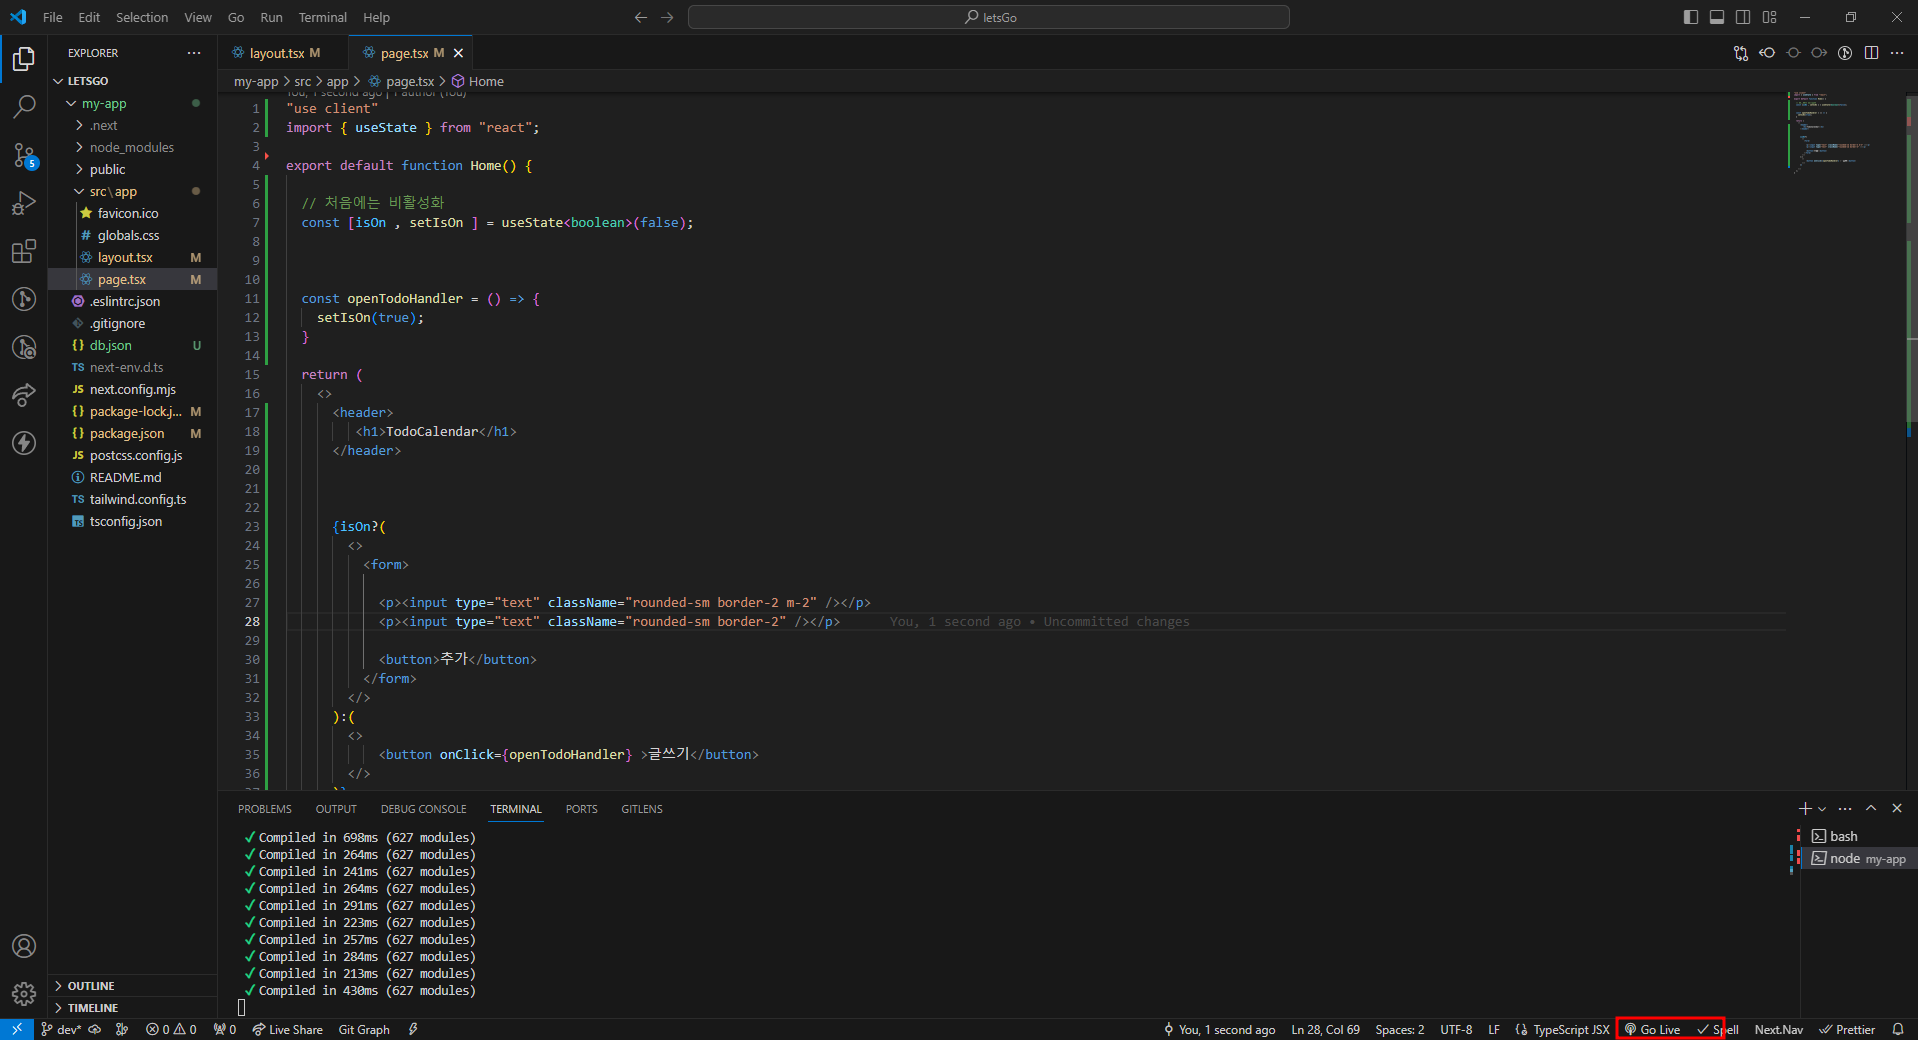Open Git Graph from the status bar
This screenshot has width=1918, height=1040.
pos(364,1029)
